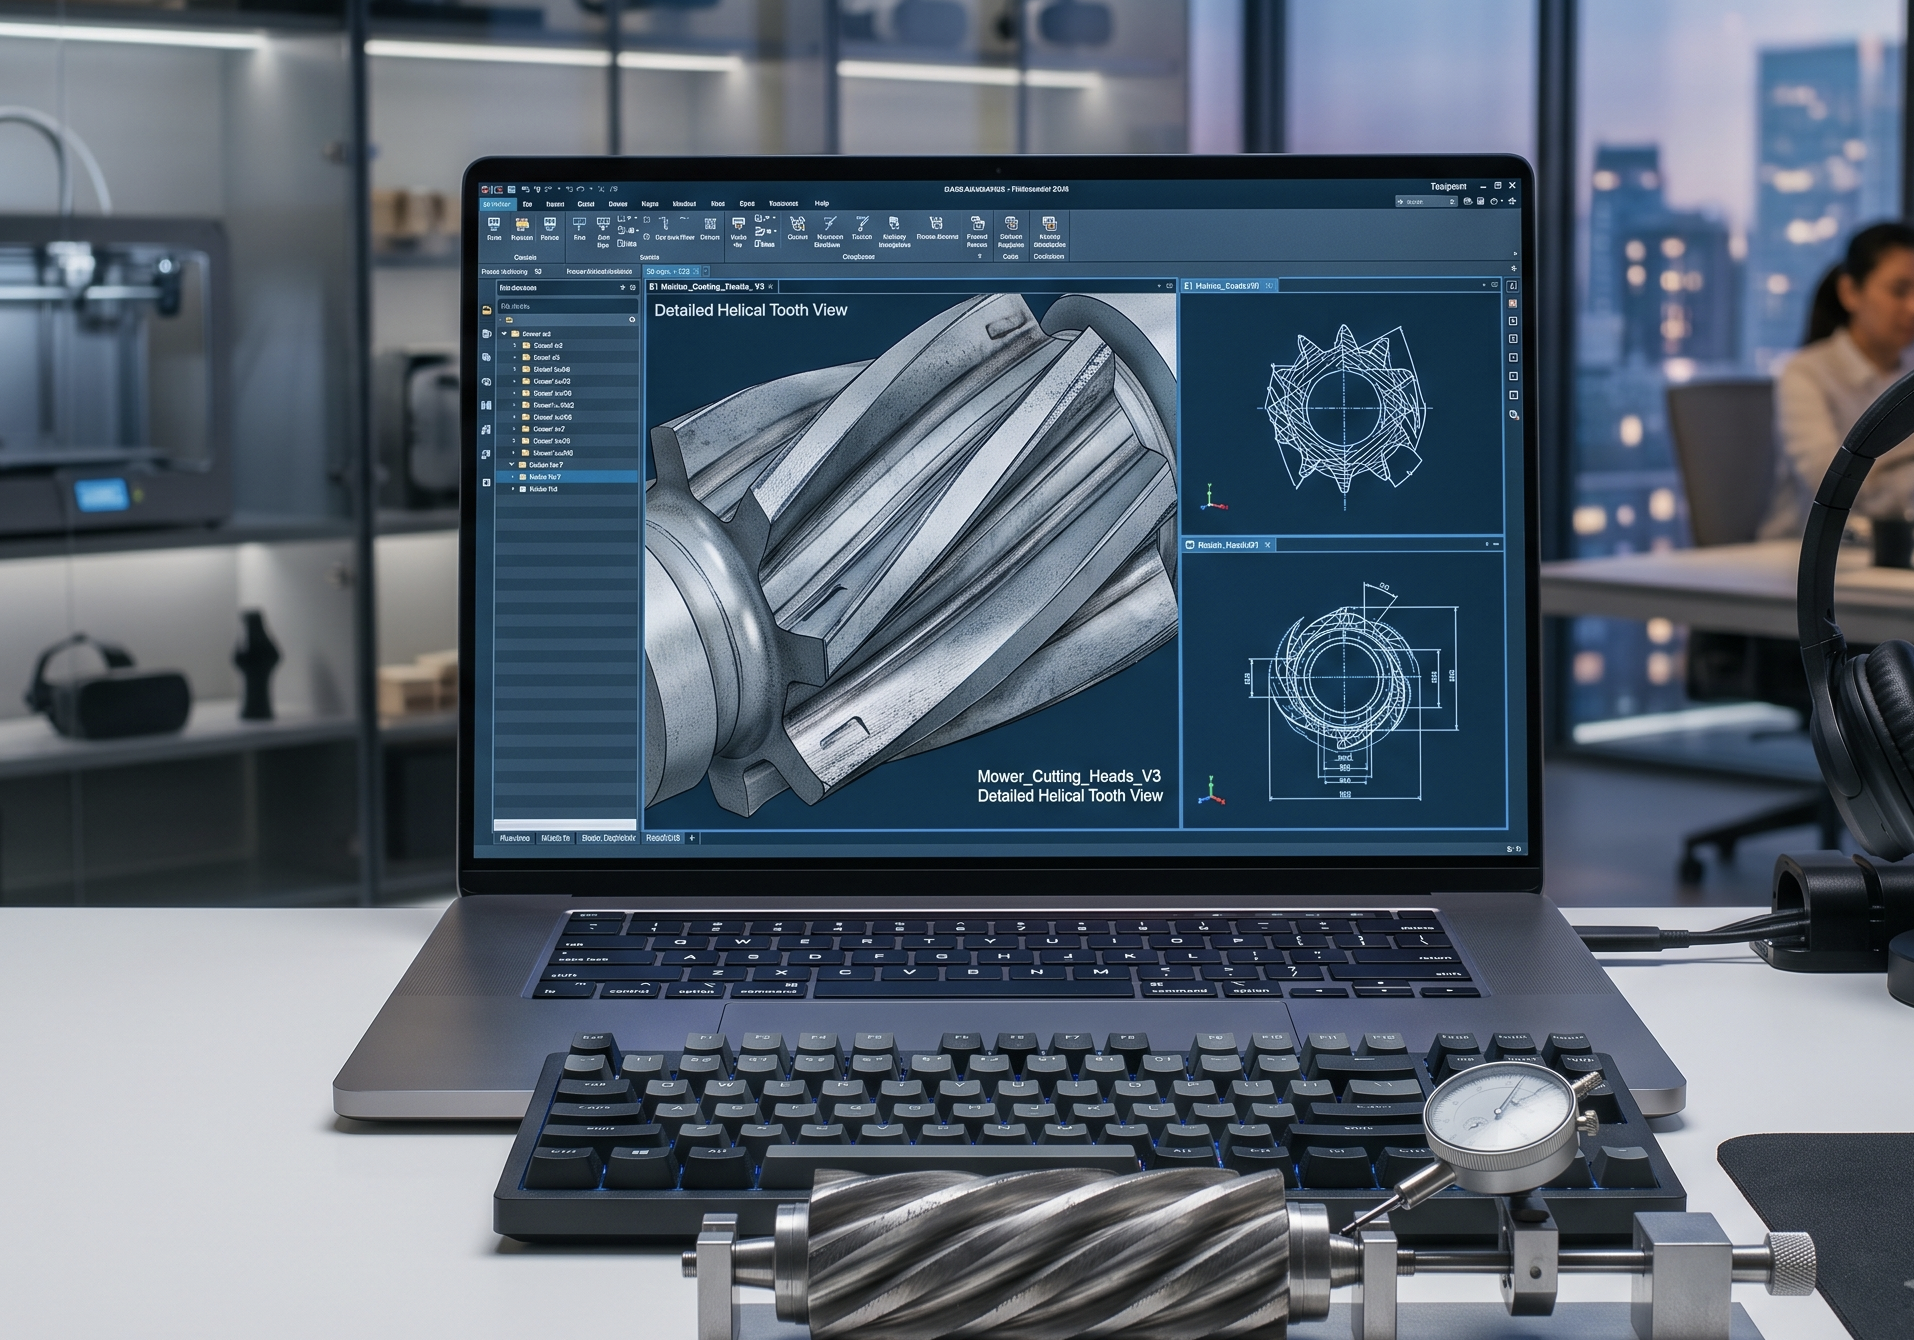Add a new bottom tab with plus

[x=692, y=838]
